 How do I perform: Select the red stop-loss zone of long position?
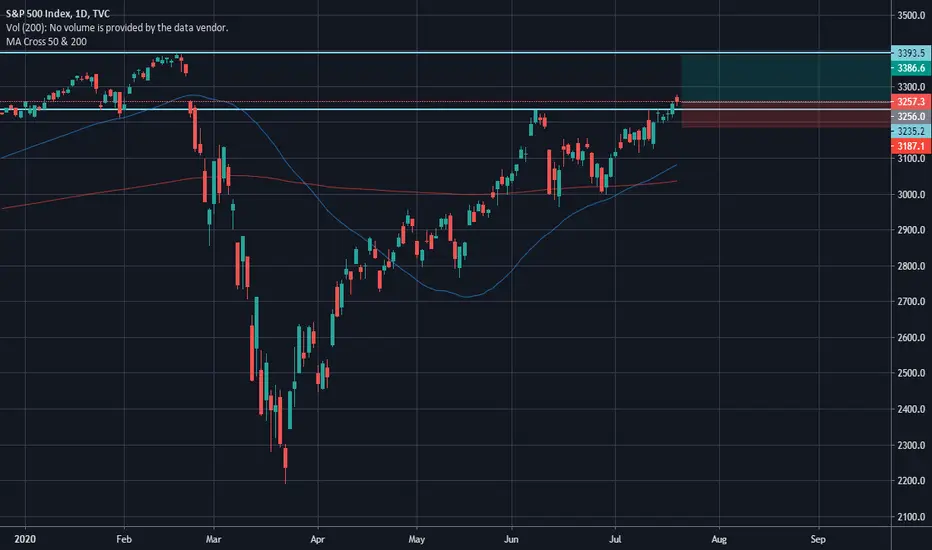click(x=786, y=115)
